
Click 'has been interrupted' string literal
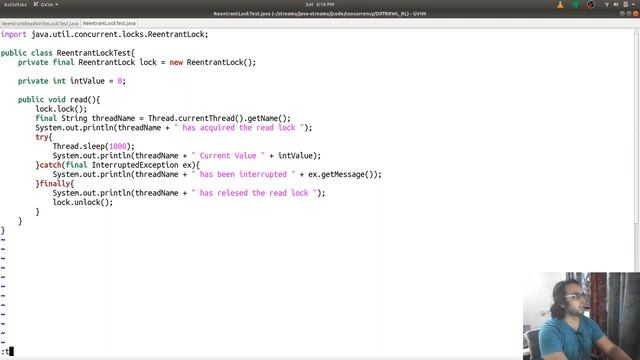pos(243,174)
